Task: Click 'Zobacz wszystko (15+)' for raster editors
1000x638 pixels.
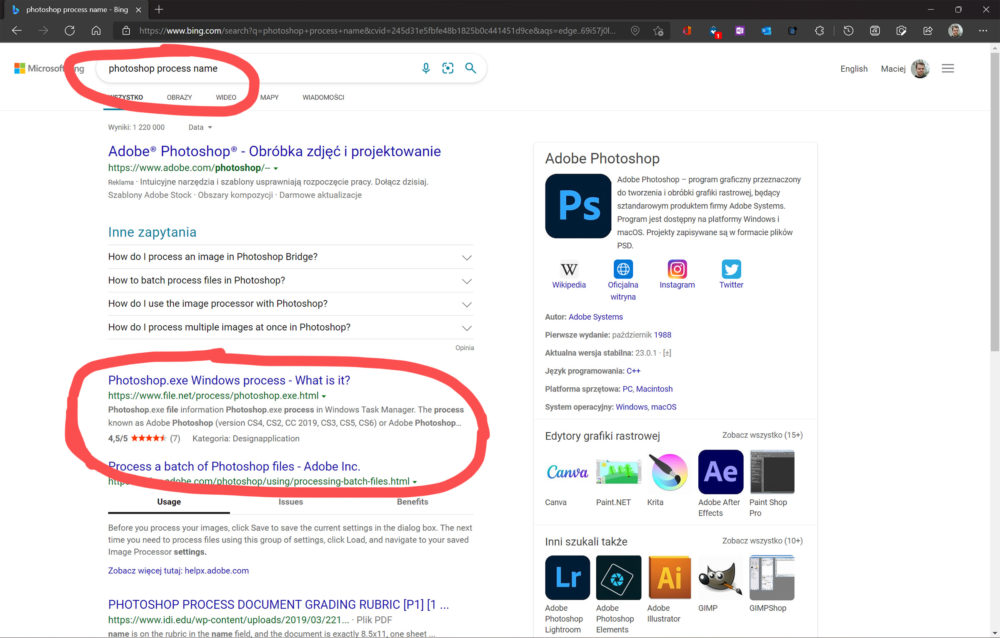Action: pos(762,435)
